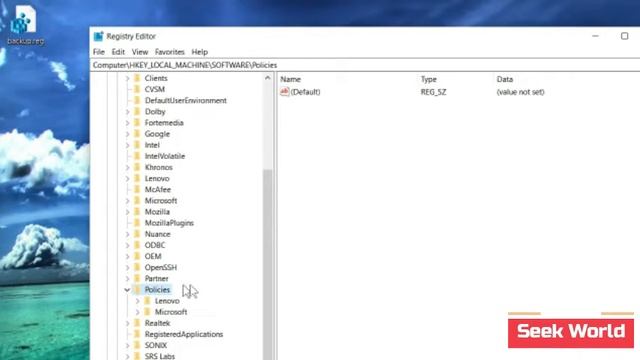The width and height of the screenshot is (640, 360).
Task: Open the View menu
Action: (x=140, y=52)
